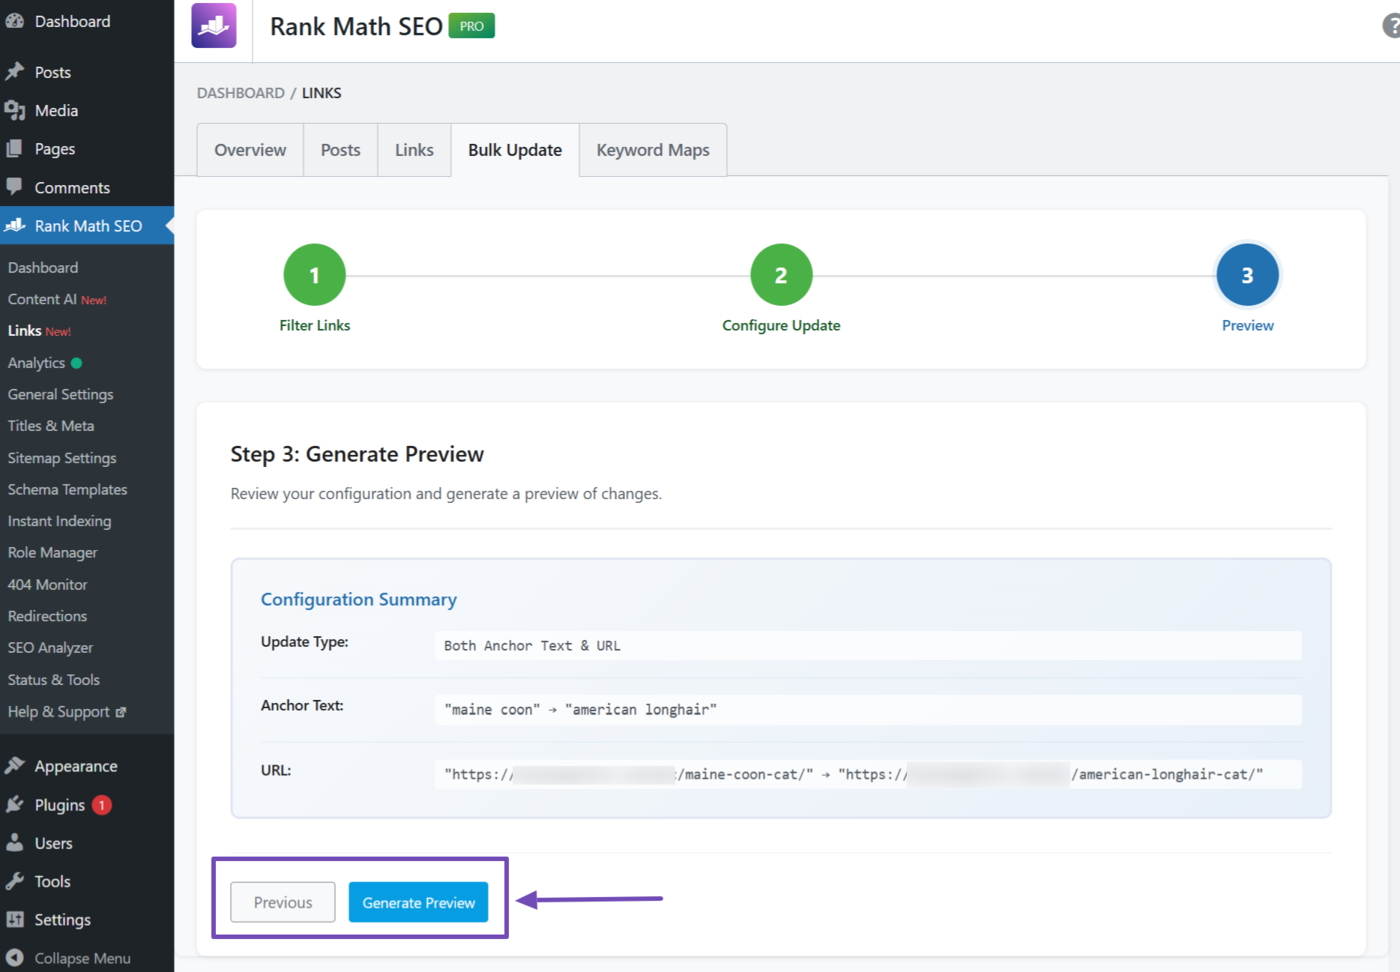Image resolution: width=1400 pixels, height=972 pixels.
Task: Click the Anchor Text summary field
Action: tap(867, 709)
